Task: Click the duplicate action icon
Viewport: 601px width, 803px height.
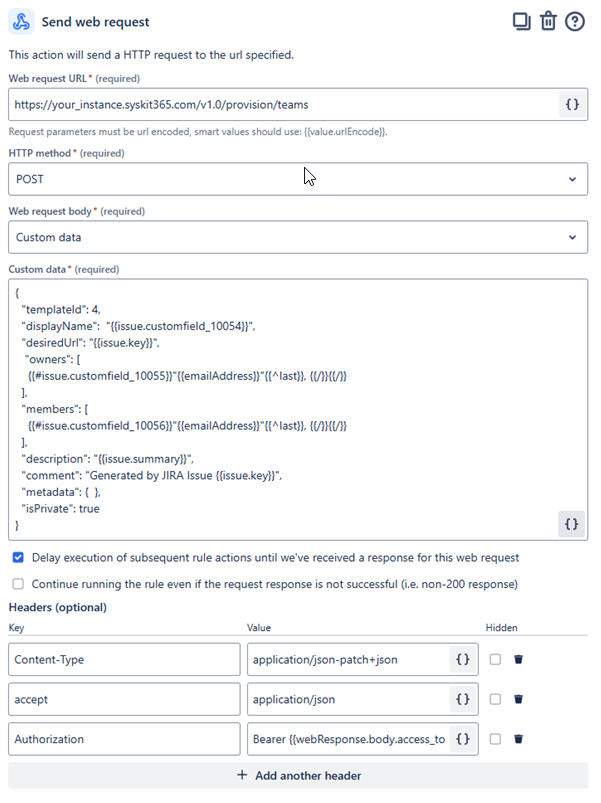Action: tap(521, 21)
